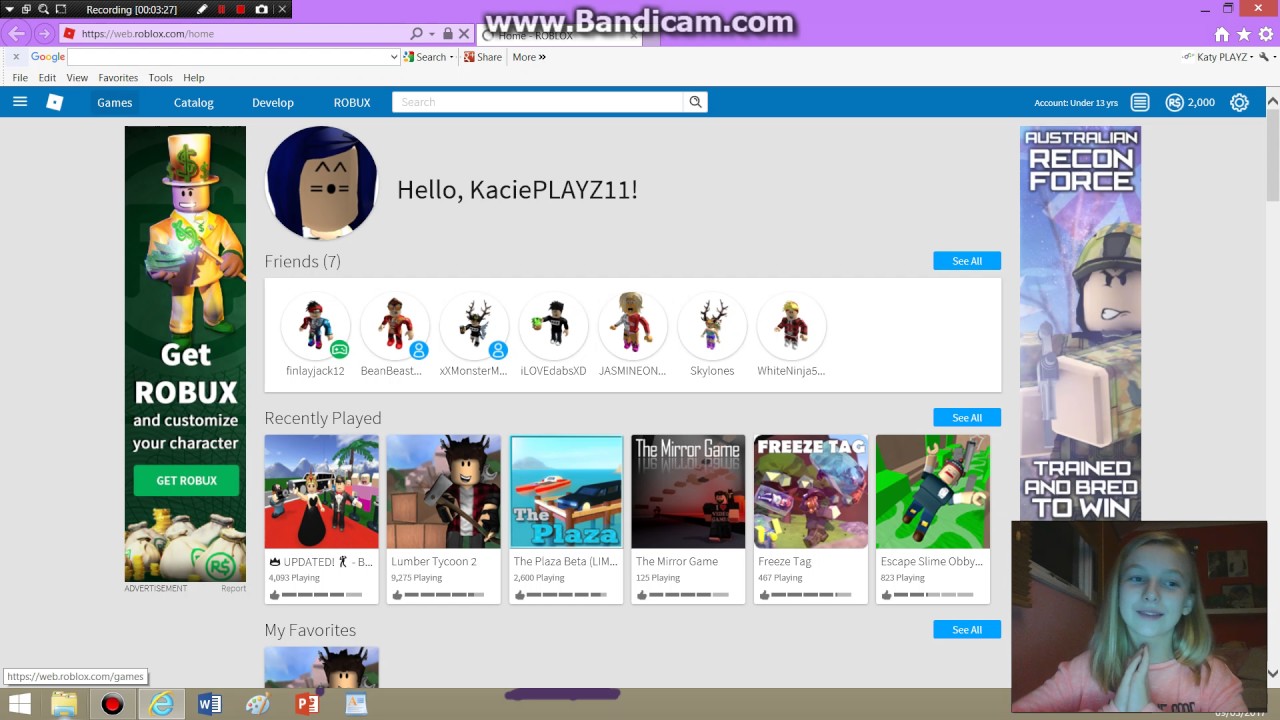
Task: Go to the Games section in Roblox header
Action: click(x=115, y=102)
